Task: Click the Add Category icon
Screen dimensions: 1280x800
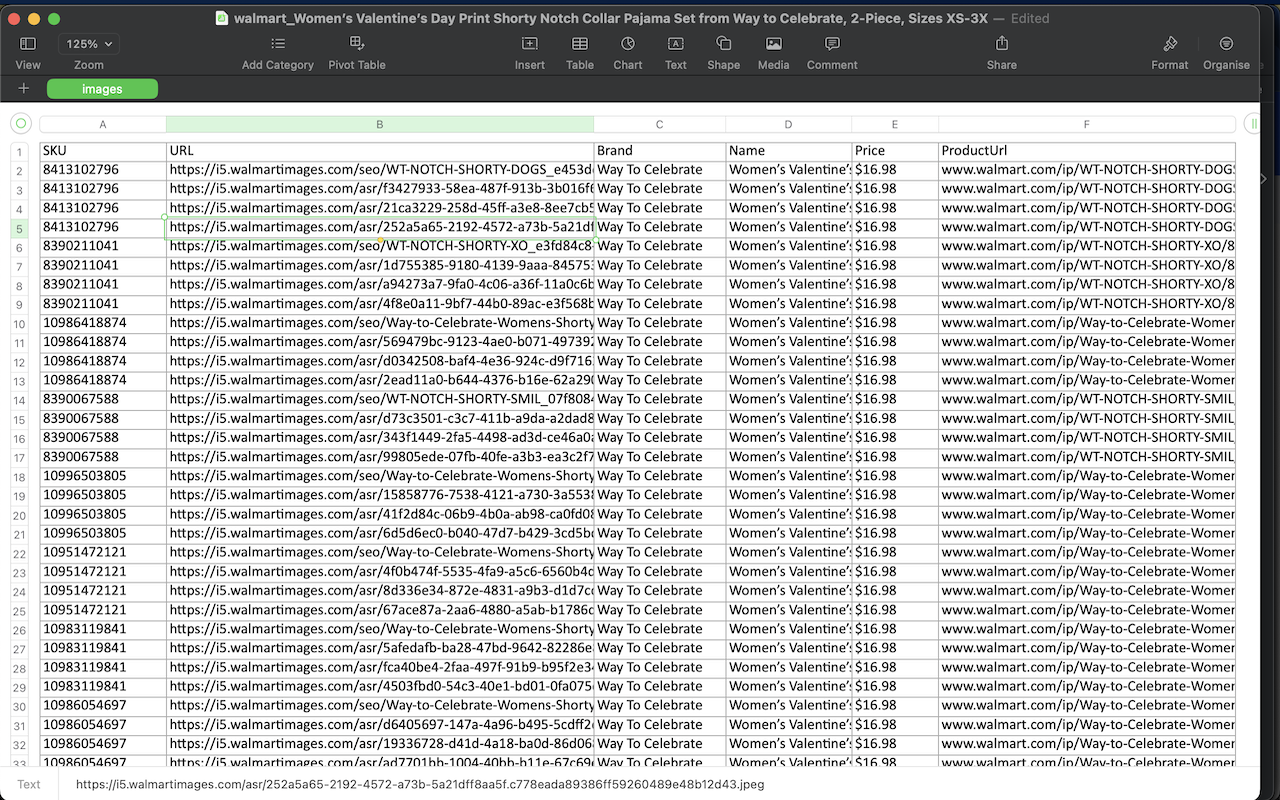Action: [x=278, y=44]
